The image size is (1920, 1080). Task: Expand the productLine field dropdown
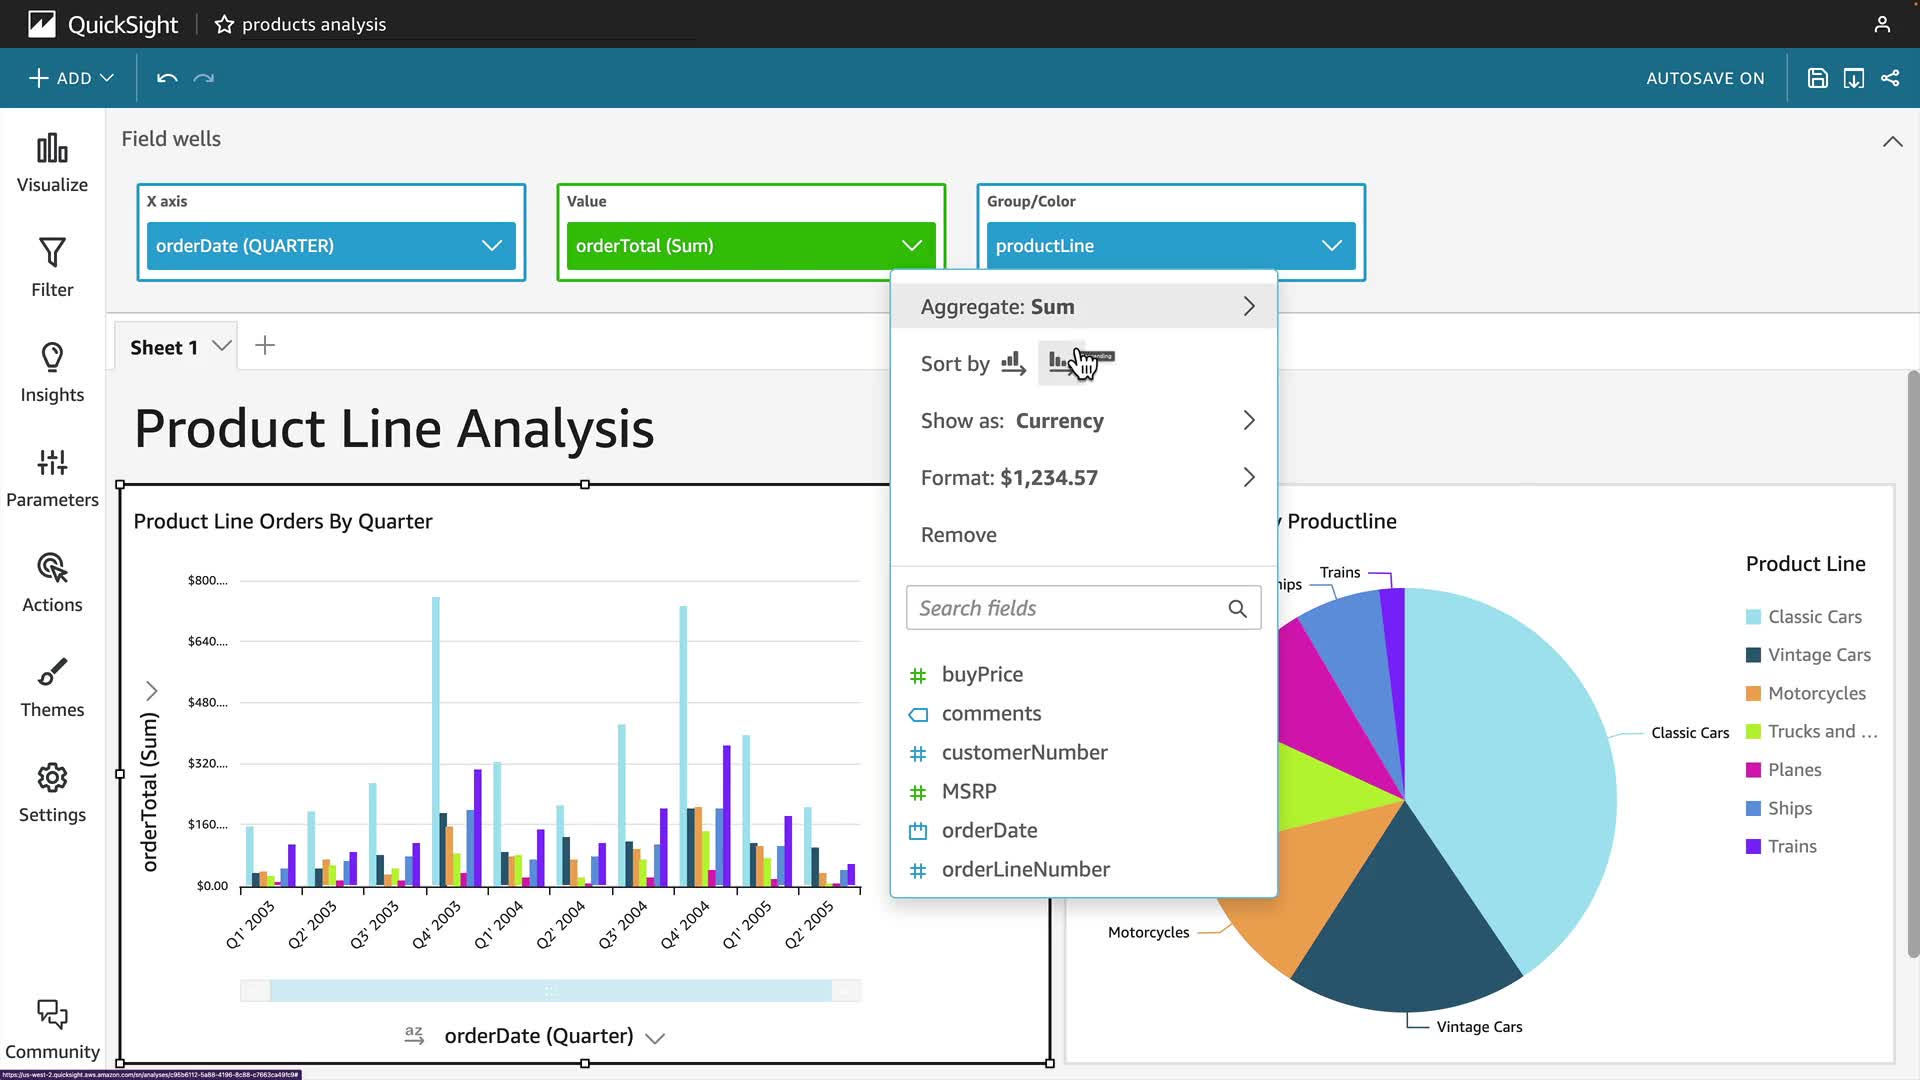1331,246
